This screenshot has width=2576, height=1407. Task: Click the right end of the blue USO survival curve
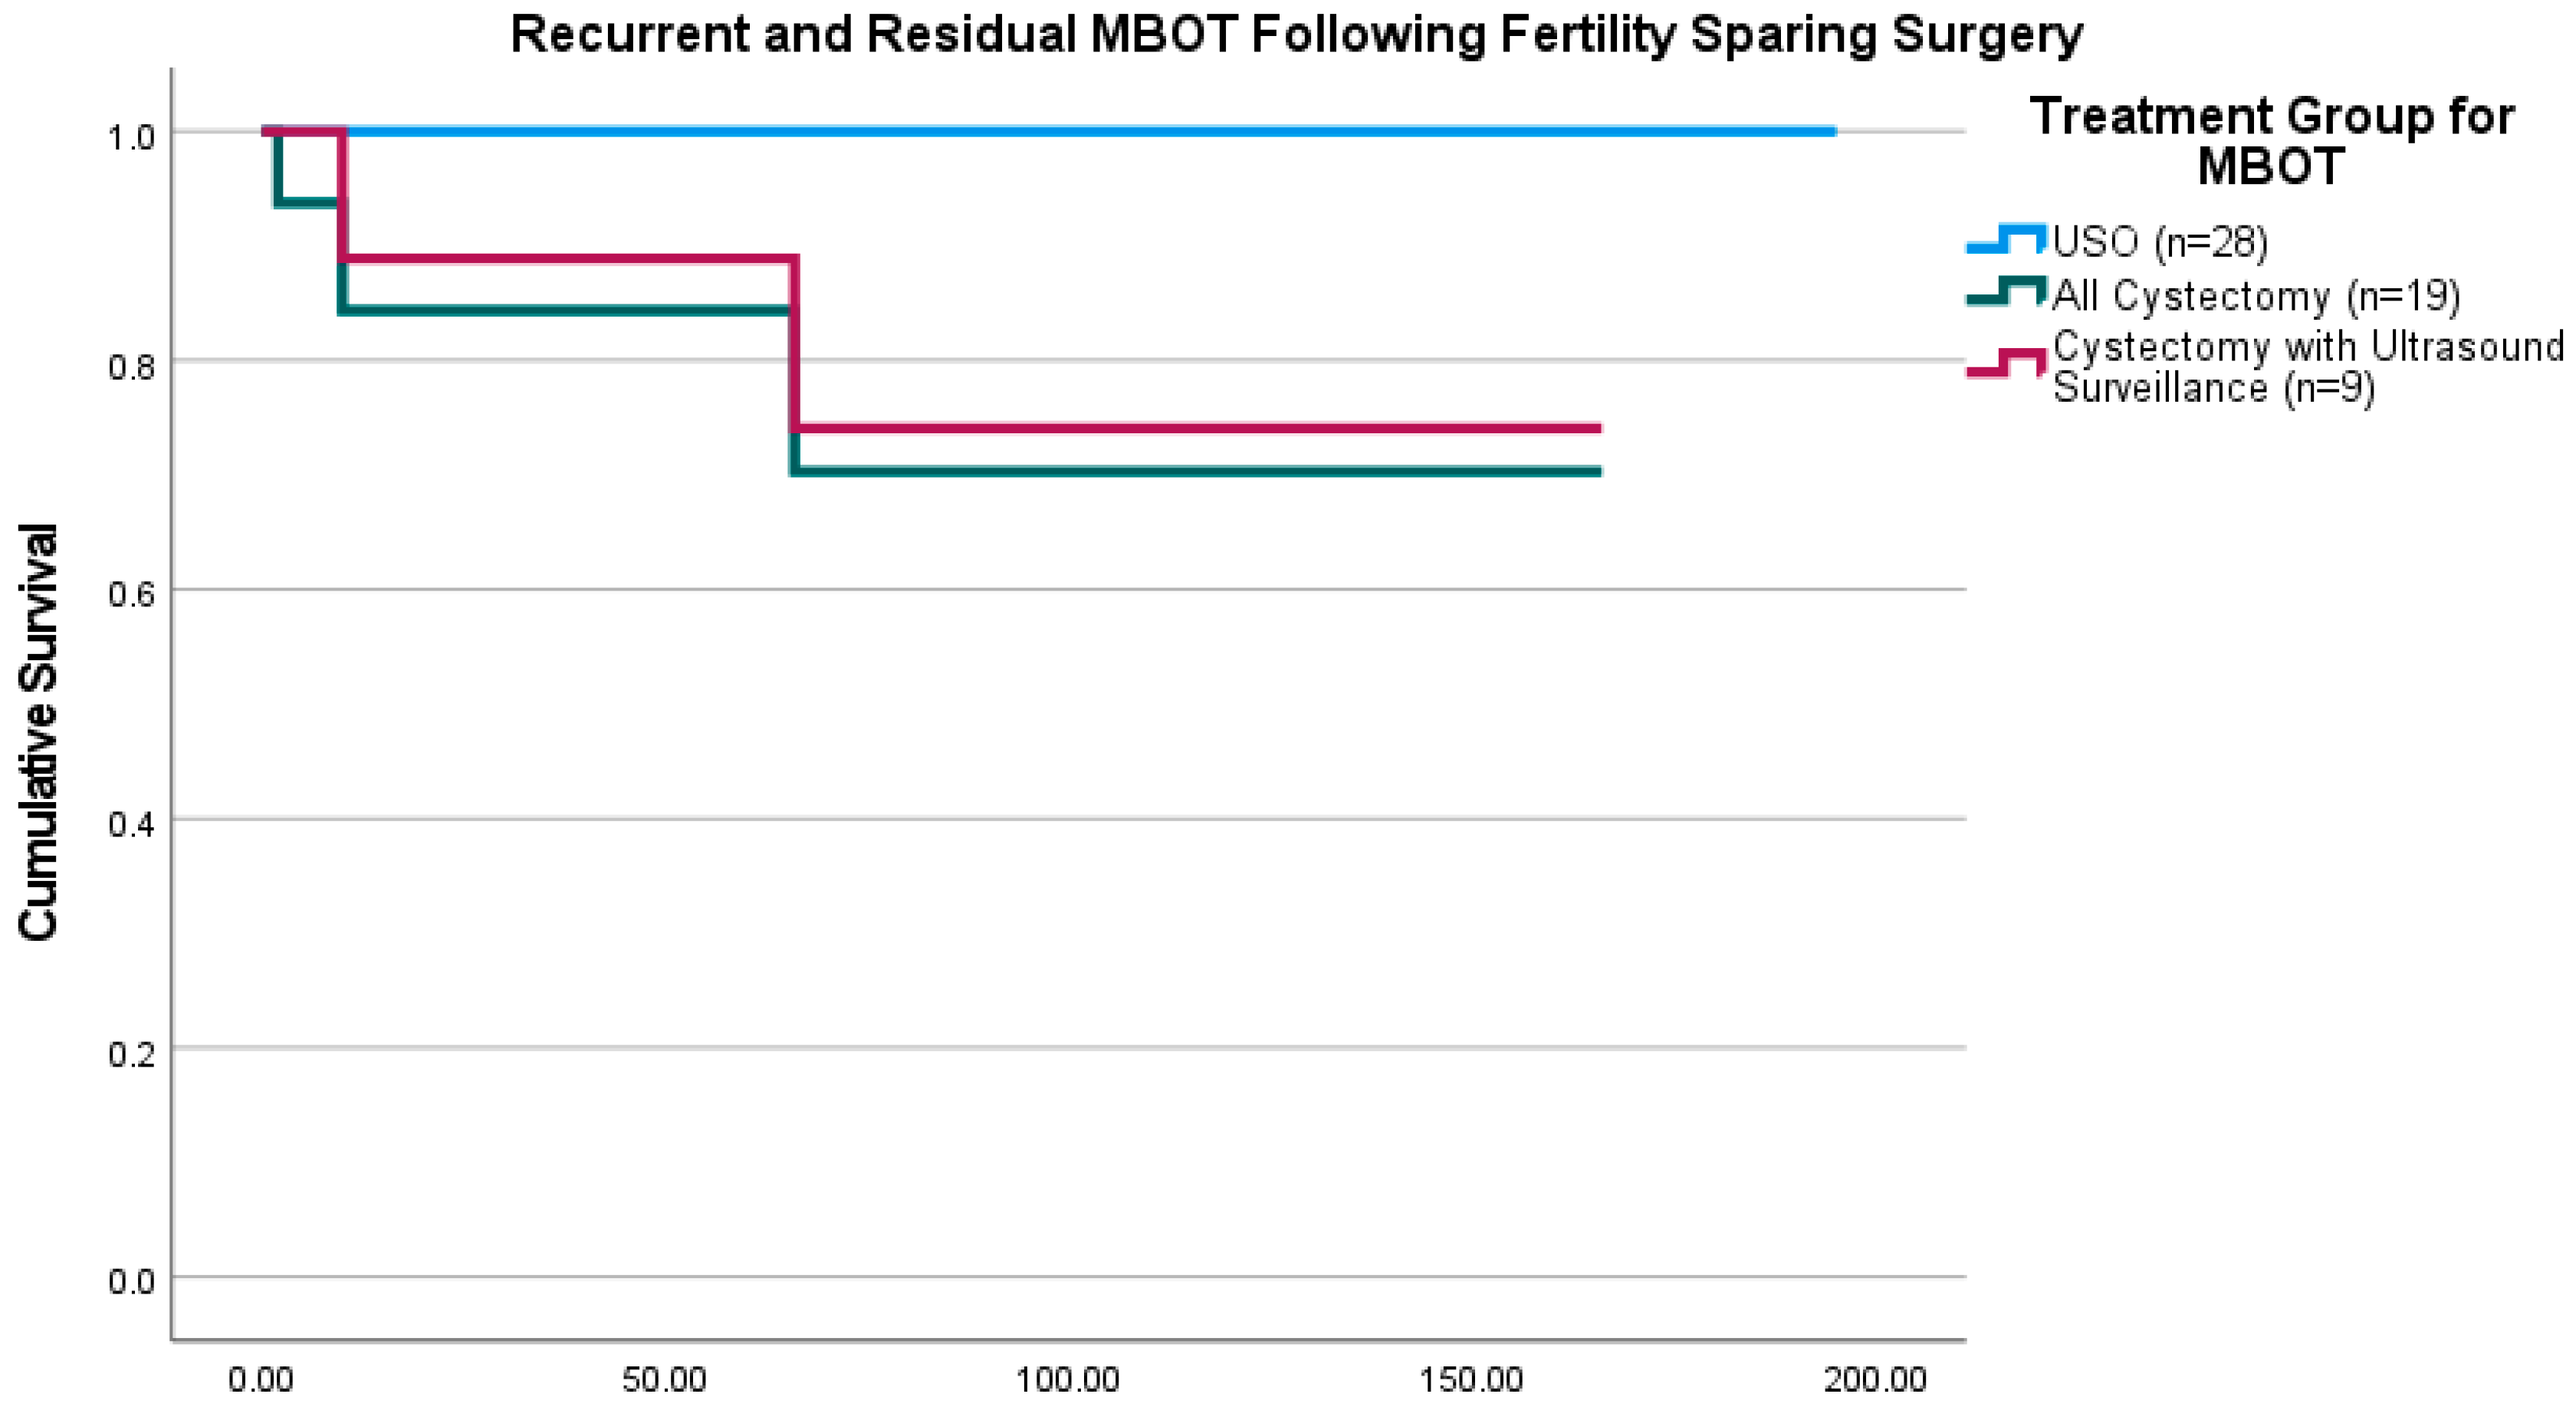point(1832,131)
